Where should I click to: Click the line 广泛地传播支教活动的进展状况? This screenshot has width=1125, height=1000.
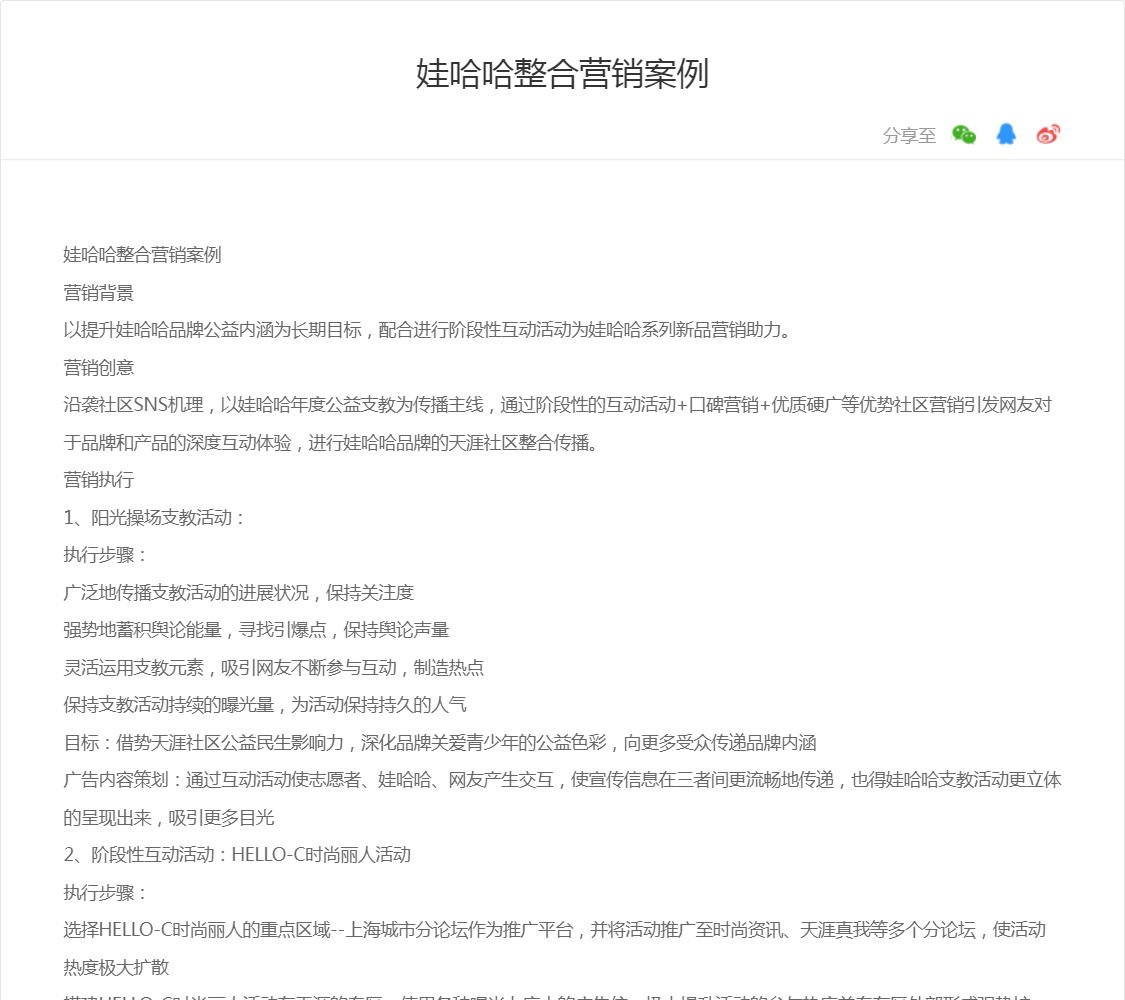point(239,593)
